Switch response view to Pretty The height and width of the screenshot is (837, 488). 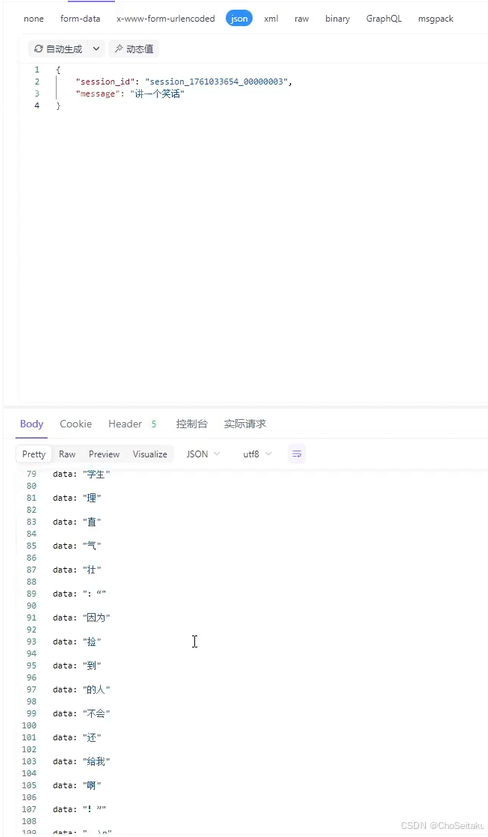pos(34,454)
